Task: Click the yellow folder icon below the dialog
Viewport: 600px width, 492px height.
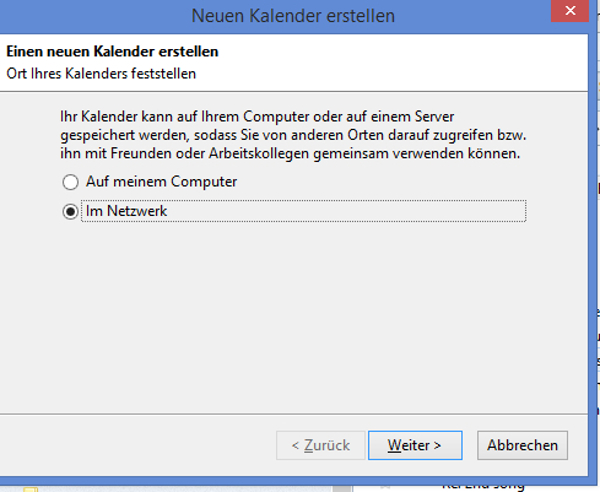Action: tap(31, 489)
